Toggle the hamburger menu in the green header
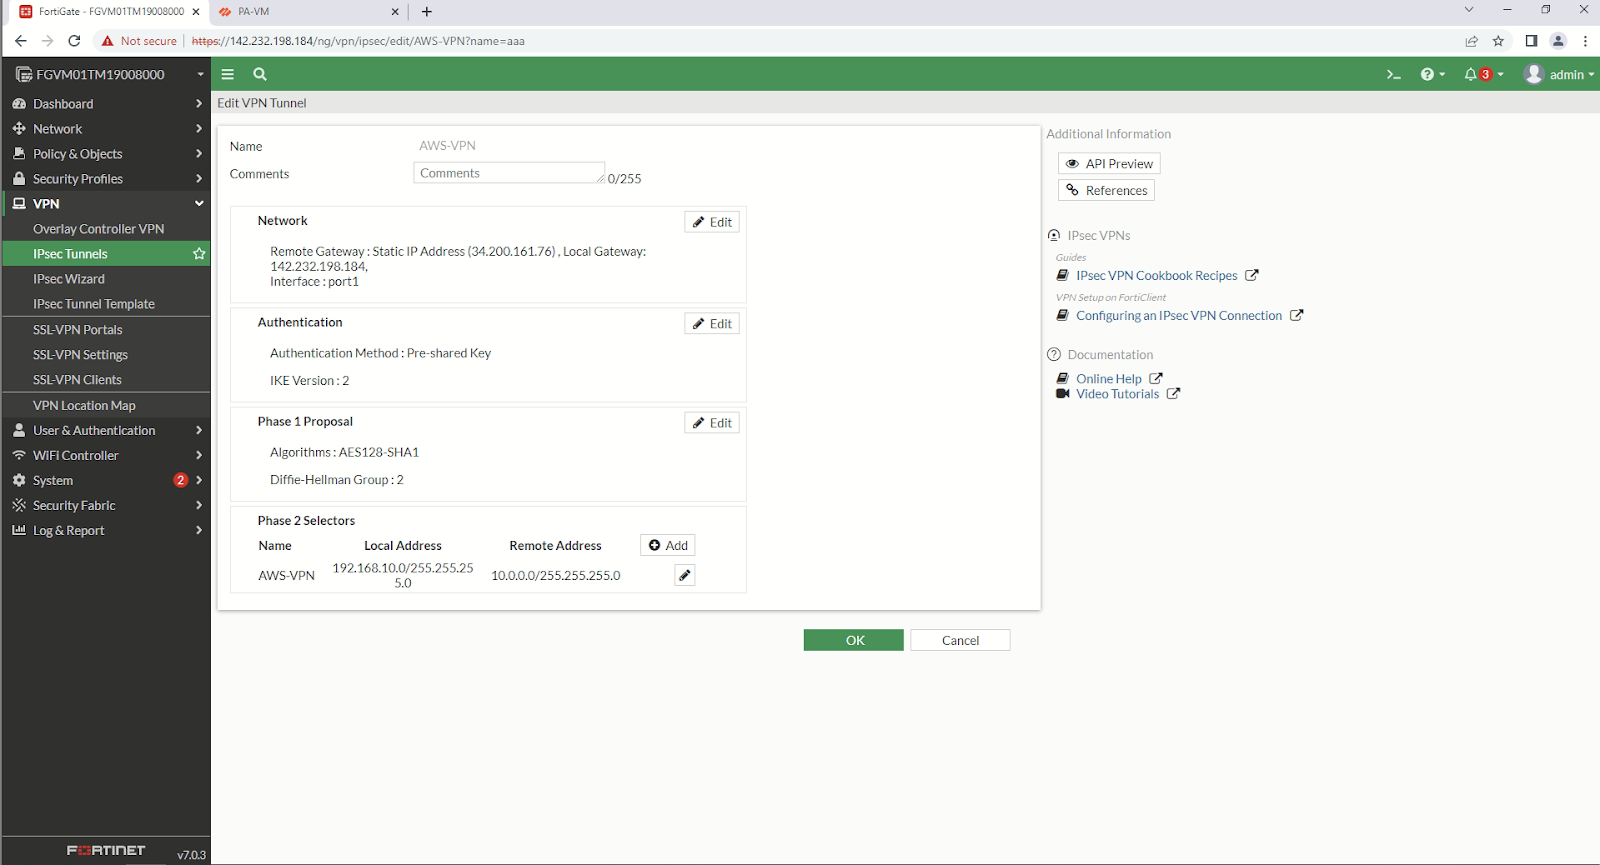This screenshot has width=1600, height=865. point(228,74)
